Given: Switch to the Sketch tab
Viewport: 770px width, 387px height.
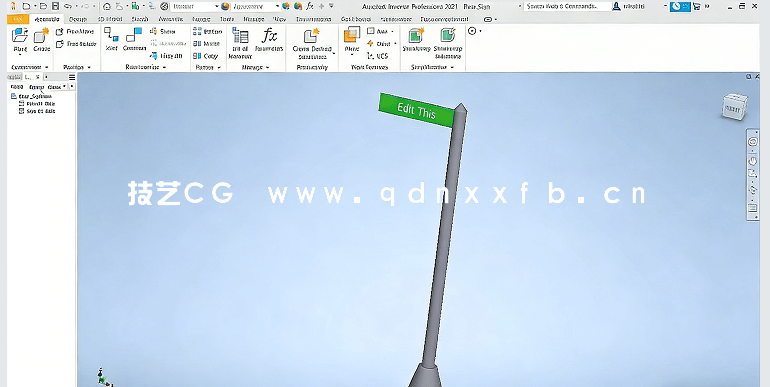Looking at the screenshot, I should [x=140, y=19].
